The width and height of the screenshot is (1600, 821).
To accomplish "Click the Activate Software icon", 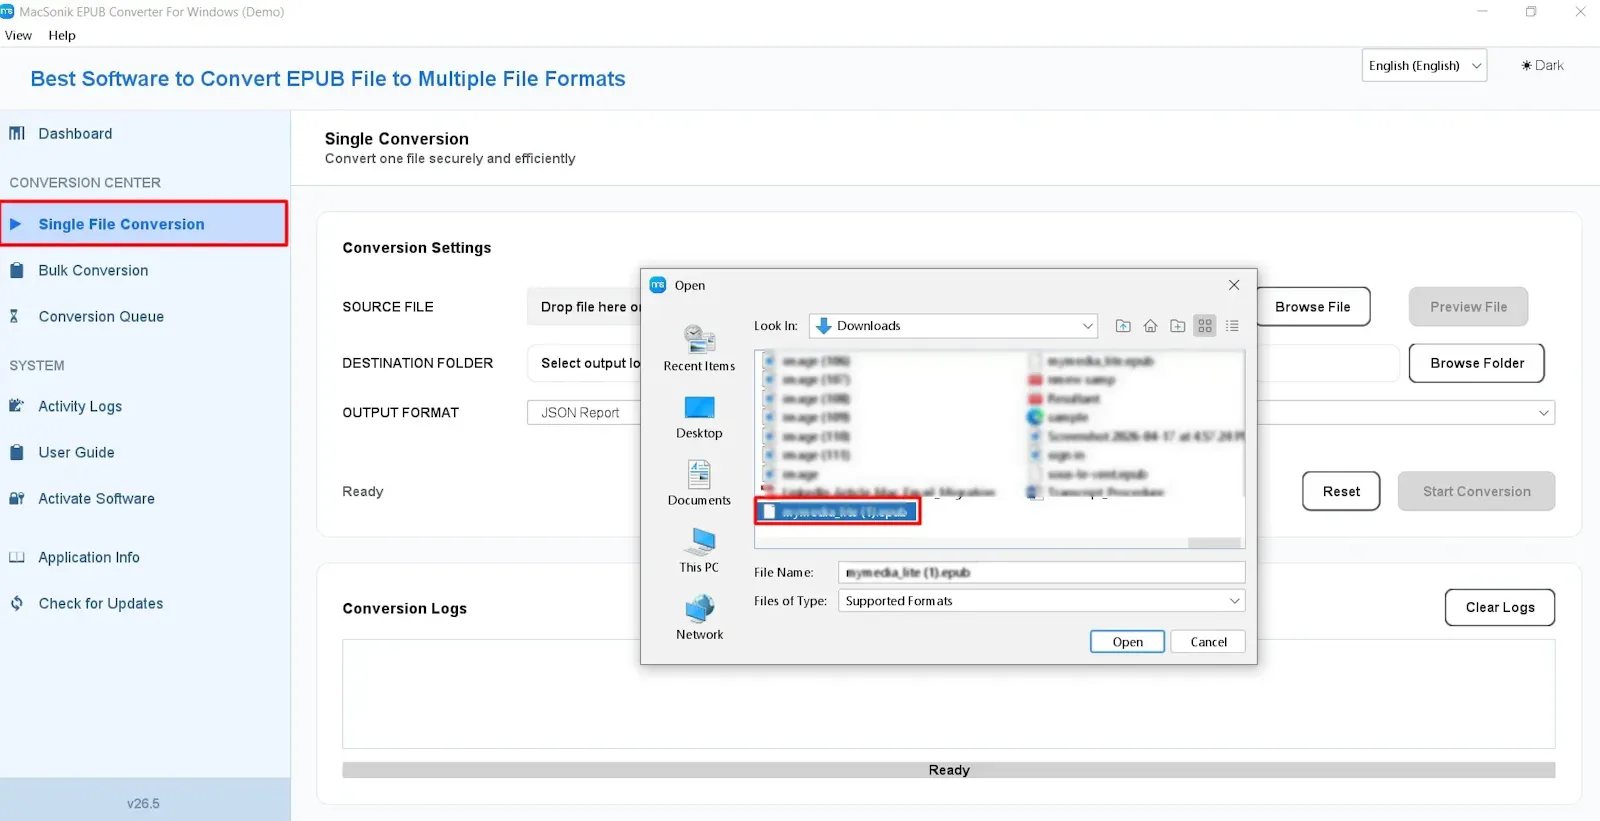I will (16, 498).
